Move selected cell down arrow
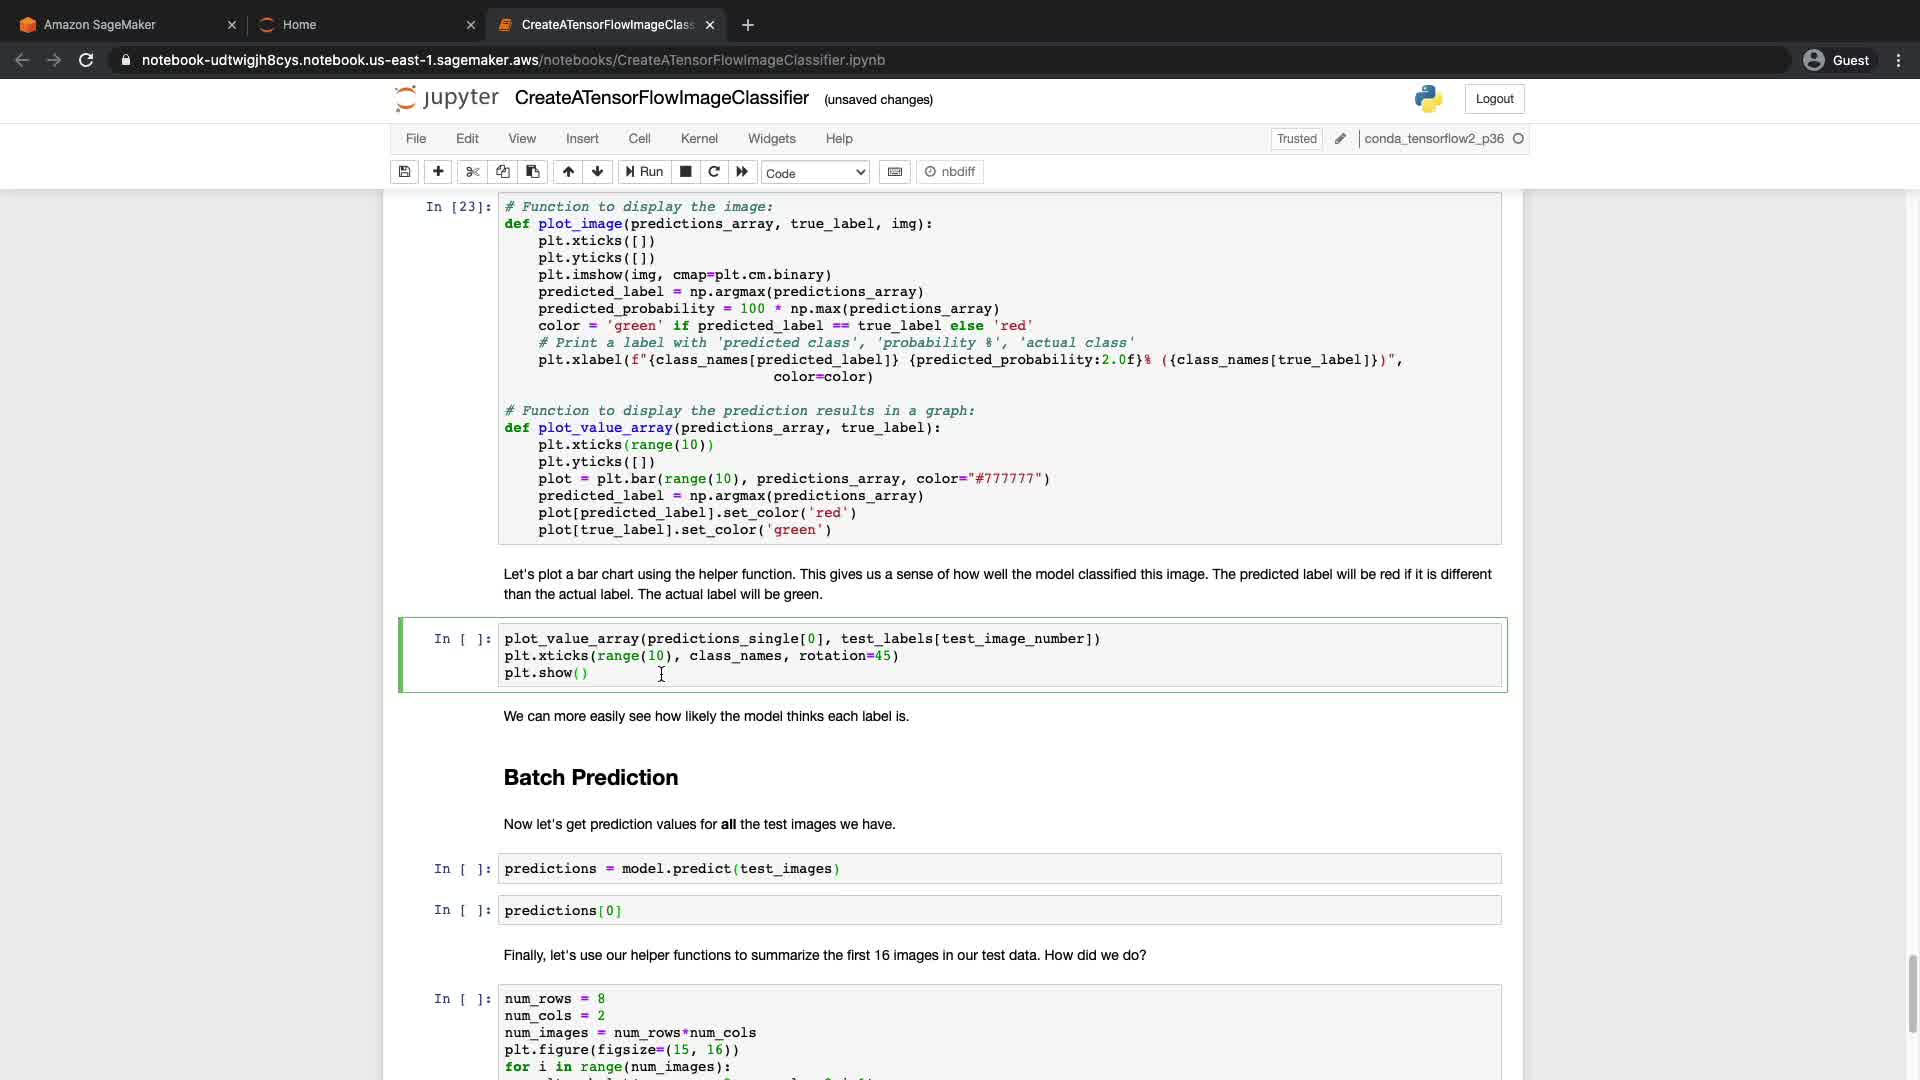1920x1080 pixels. pyautogui.click(x=598, y=172)
